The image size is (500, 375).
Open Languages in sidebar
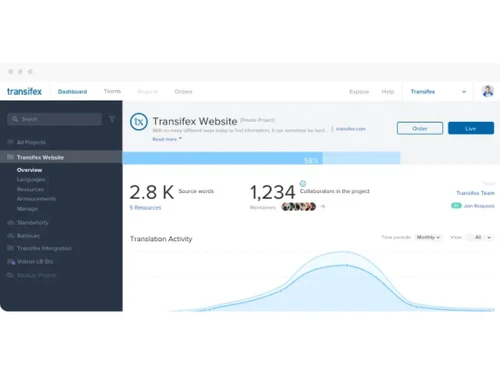pyautogui.click(x=31, y=179)
